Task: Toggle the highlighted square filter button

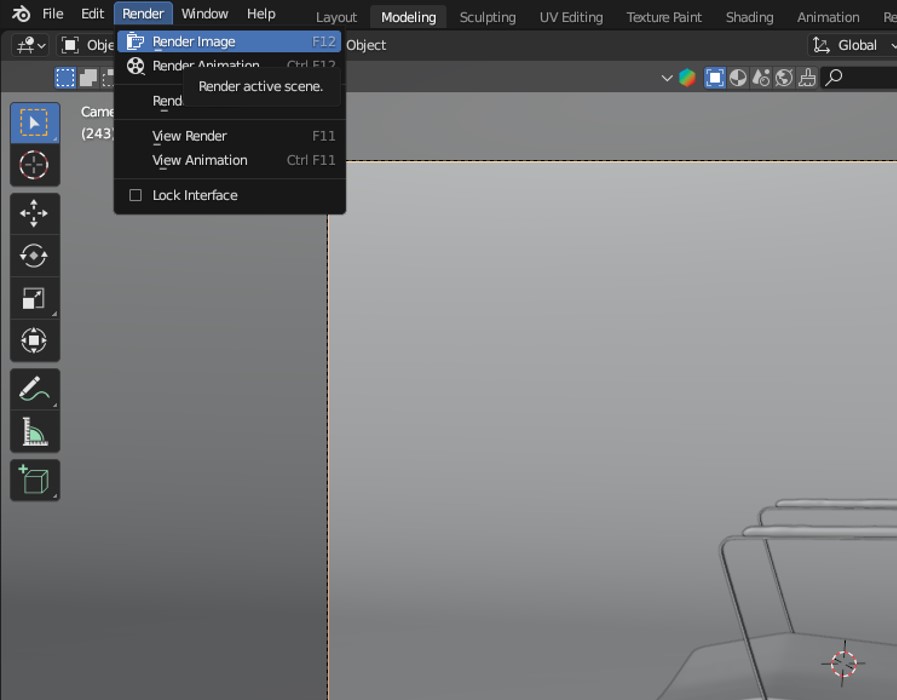Action: click(x=714, y=78)
